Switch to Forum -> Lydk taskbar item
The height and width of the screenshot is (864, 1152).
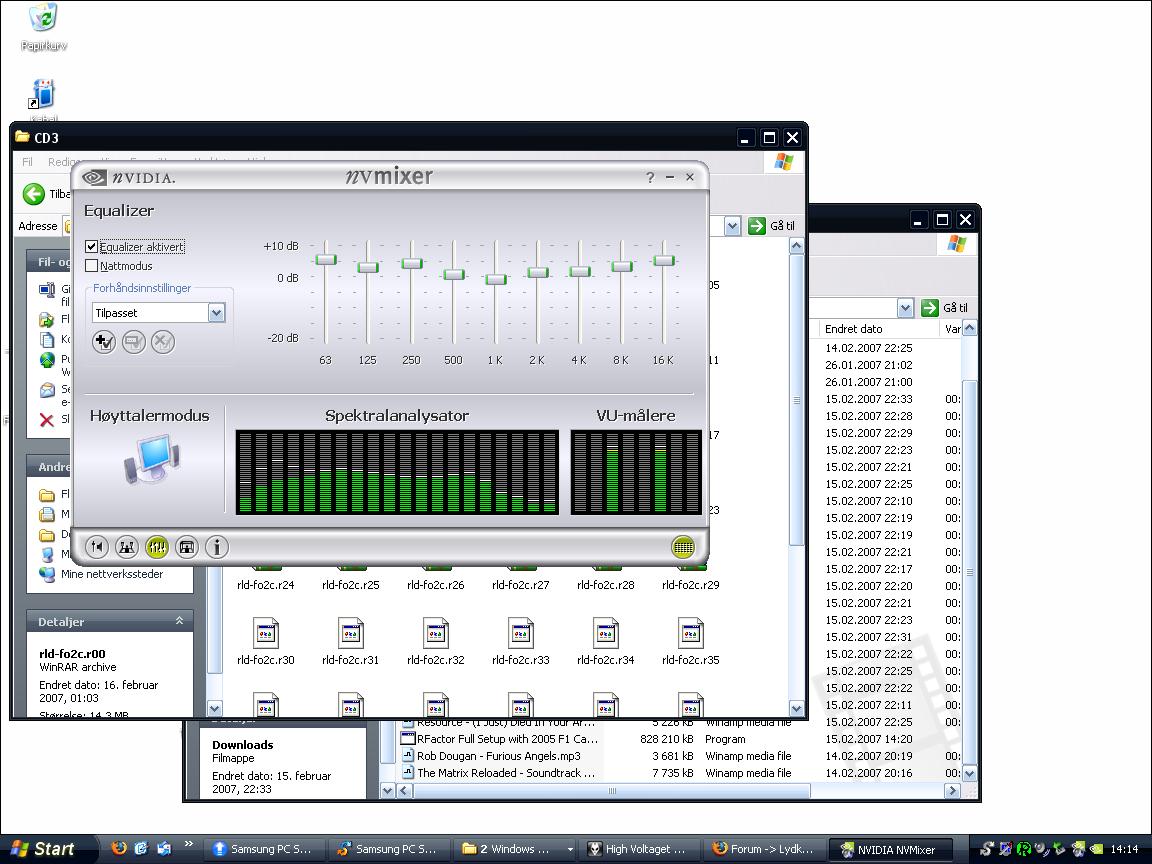(x=764, y=849)
